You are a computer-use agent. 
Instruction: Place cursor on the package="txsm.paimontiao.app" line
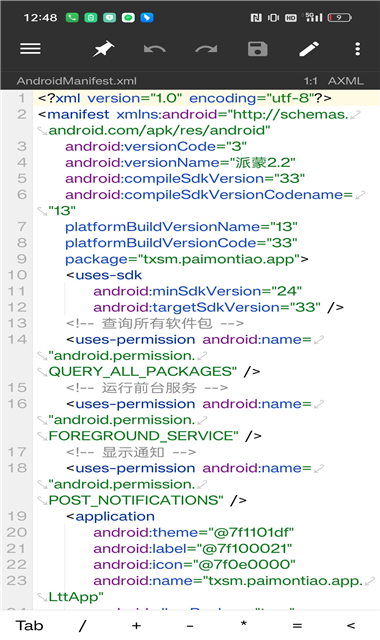[187, 259]
